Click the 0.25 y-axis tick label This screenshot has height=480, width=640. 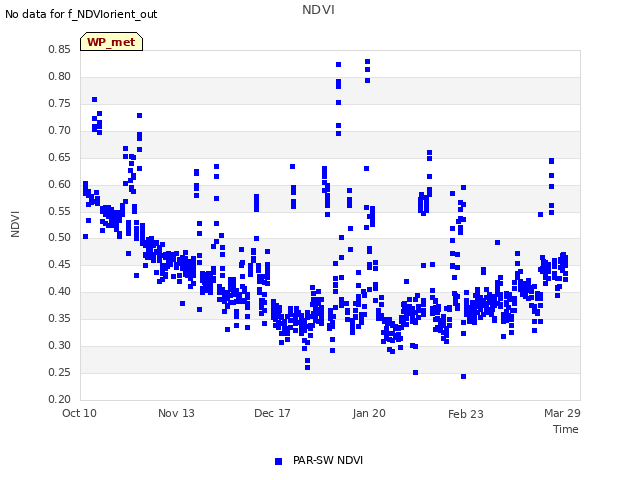[60, 372]
